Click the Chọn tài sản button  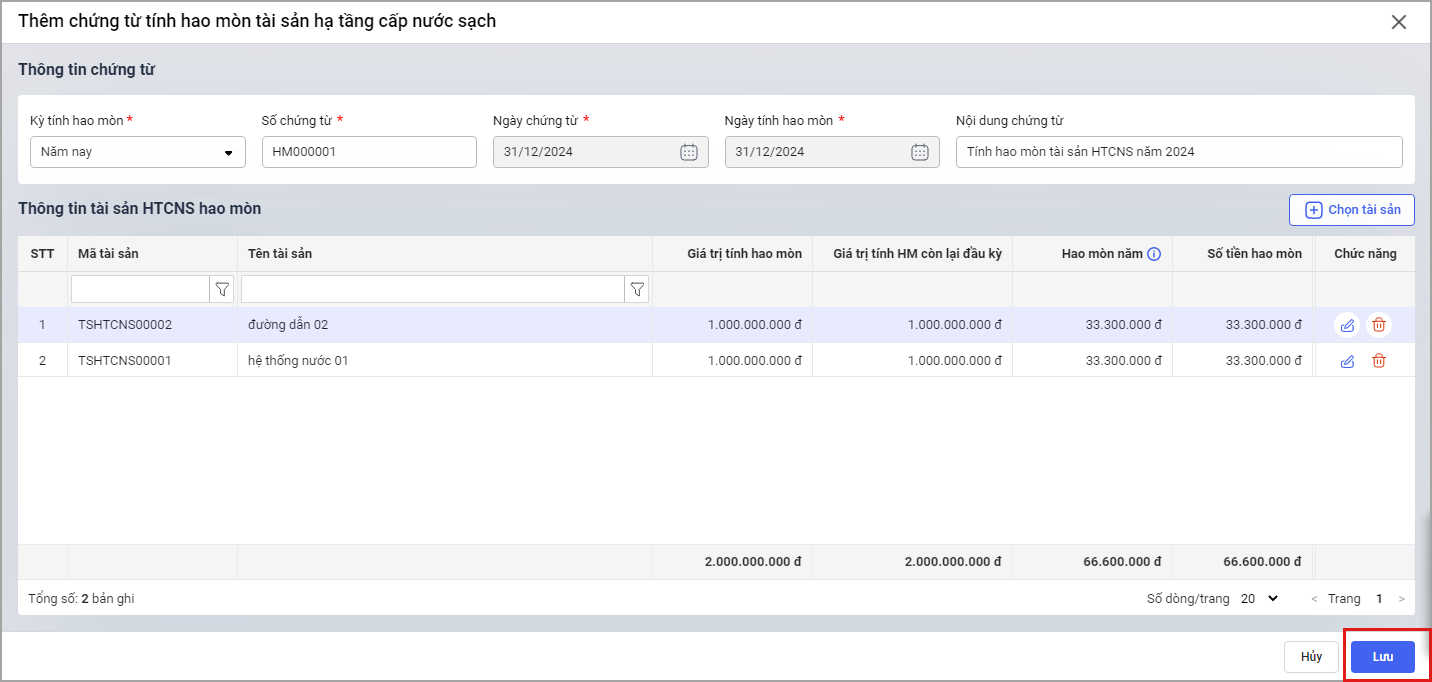click(1352, 210)
